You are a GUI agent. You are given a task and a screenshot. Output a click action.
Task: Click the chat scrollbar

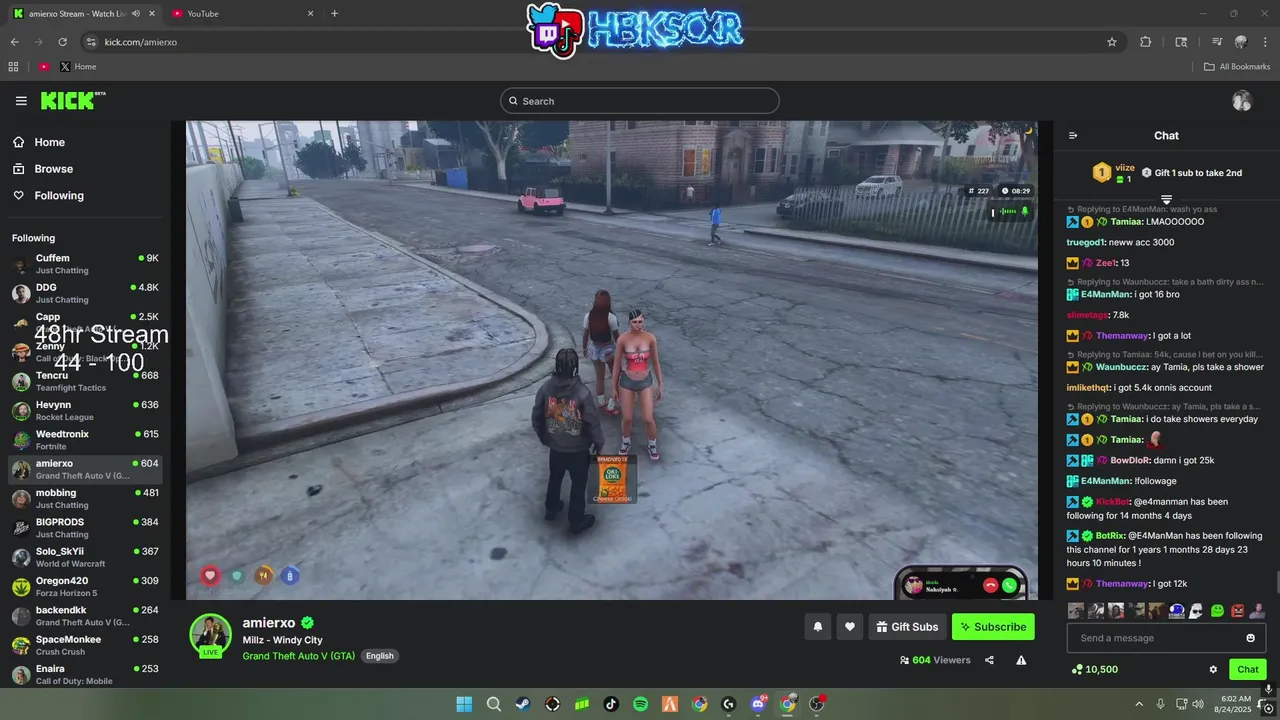[1276, 583]
